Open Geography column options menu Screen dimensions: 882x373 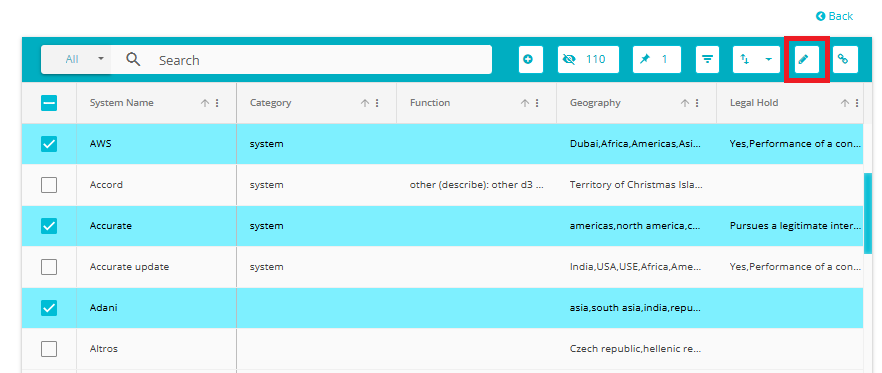[697, 103]
